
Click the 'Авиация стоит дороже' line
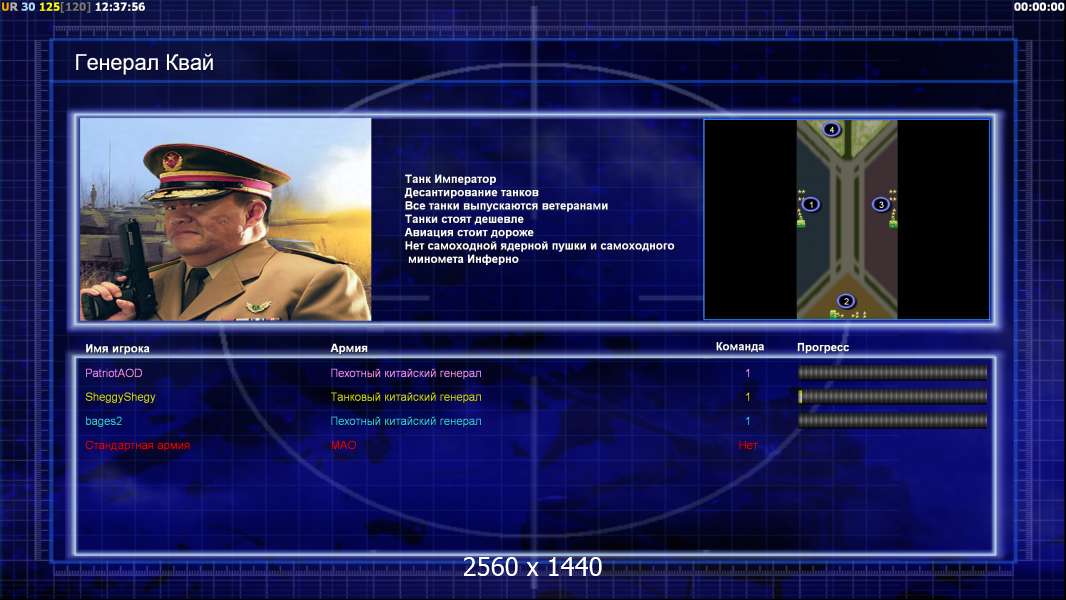click(x=468, y=232)
